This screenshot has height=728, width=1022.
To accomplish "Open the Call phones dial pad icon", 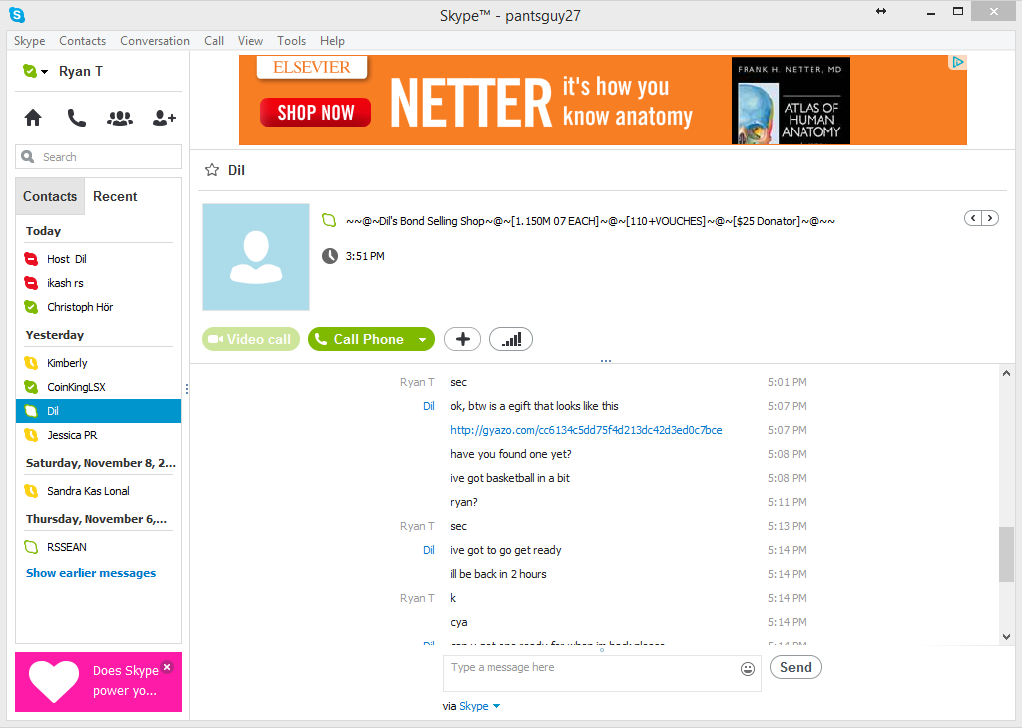I will 76,118.
